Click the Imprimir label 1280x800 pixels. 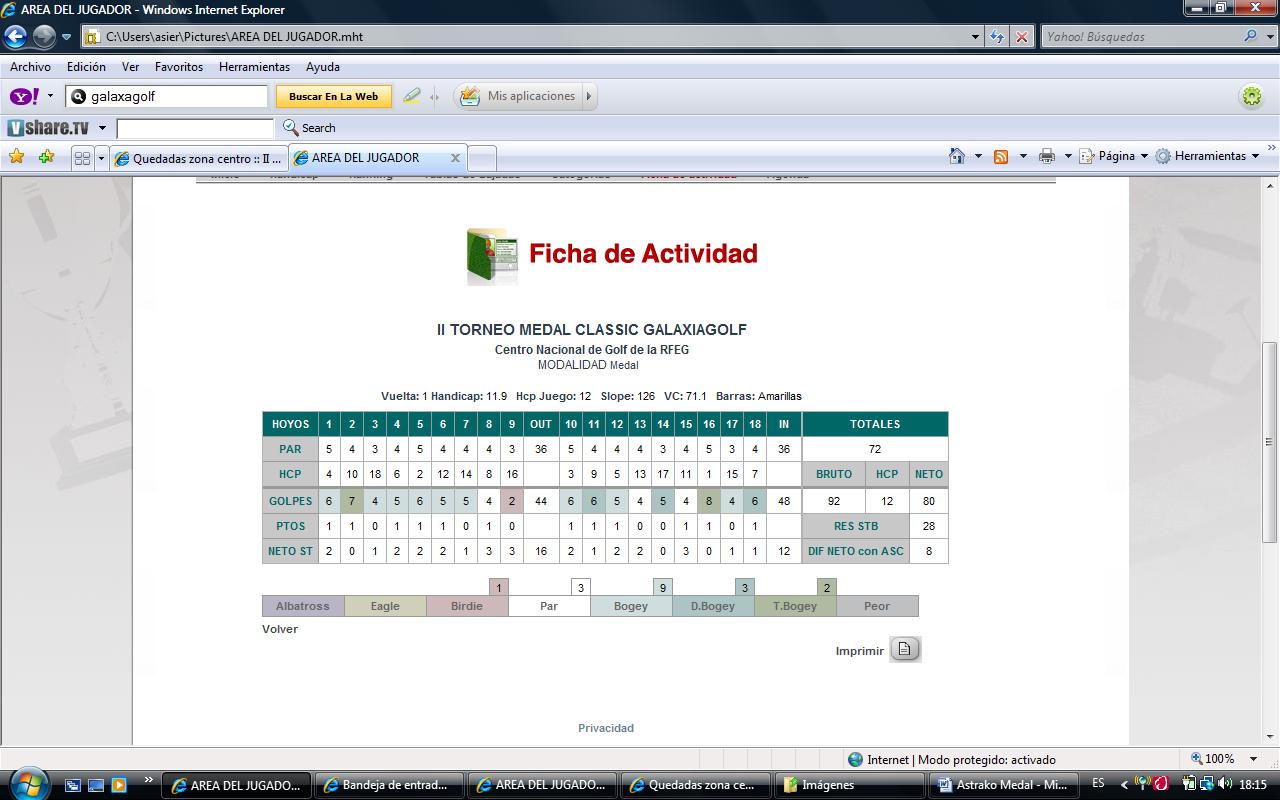click(860, 651)
